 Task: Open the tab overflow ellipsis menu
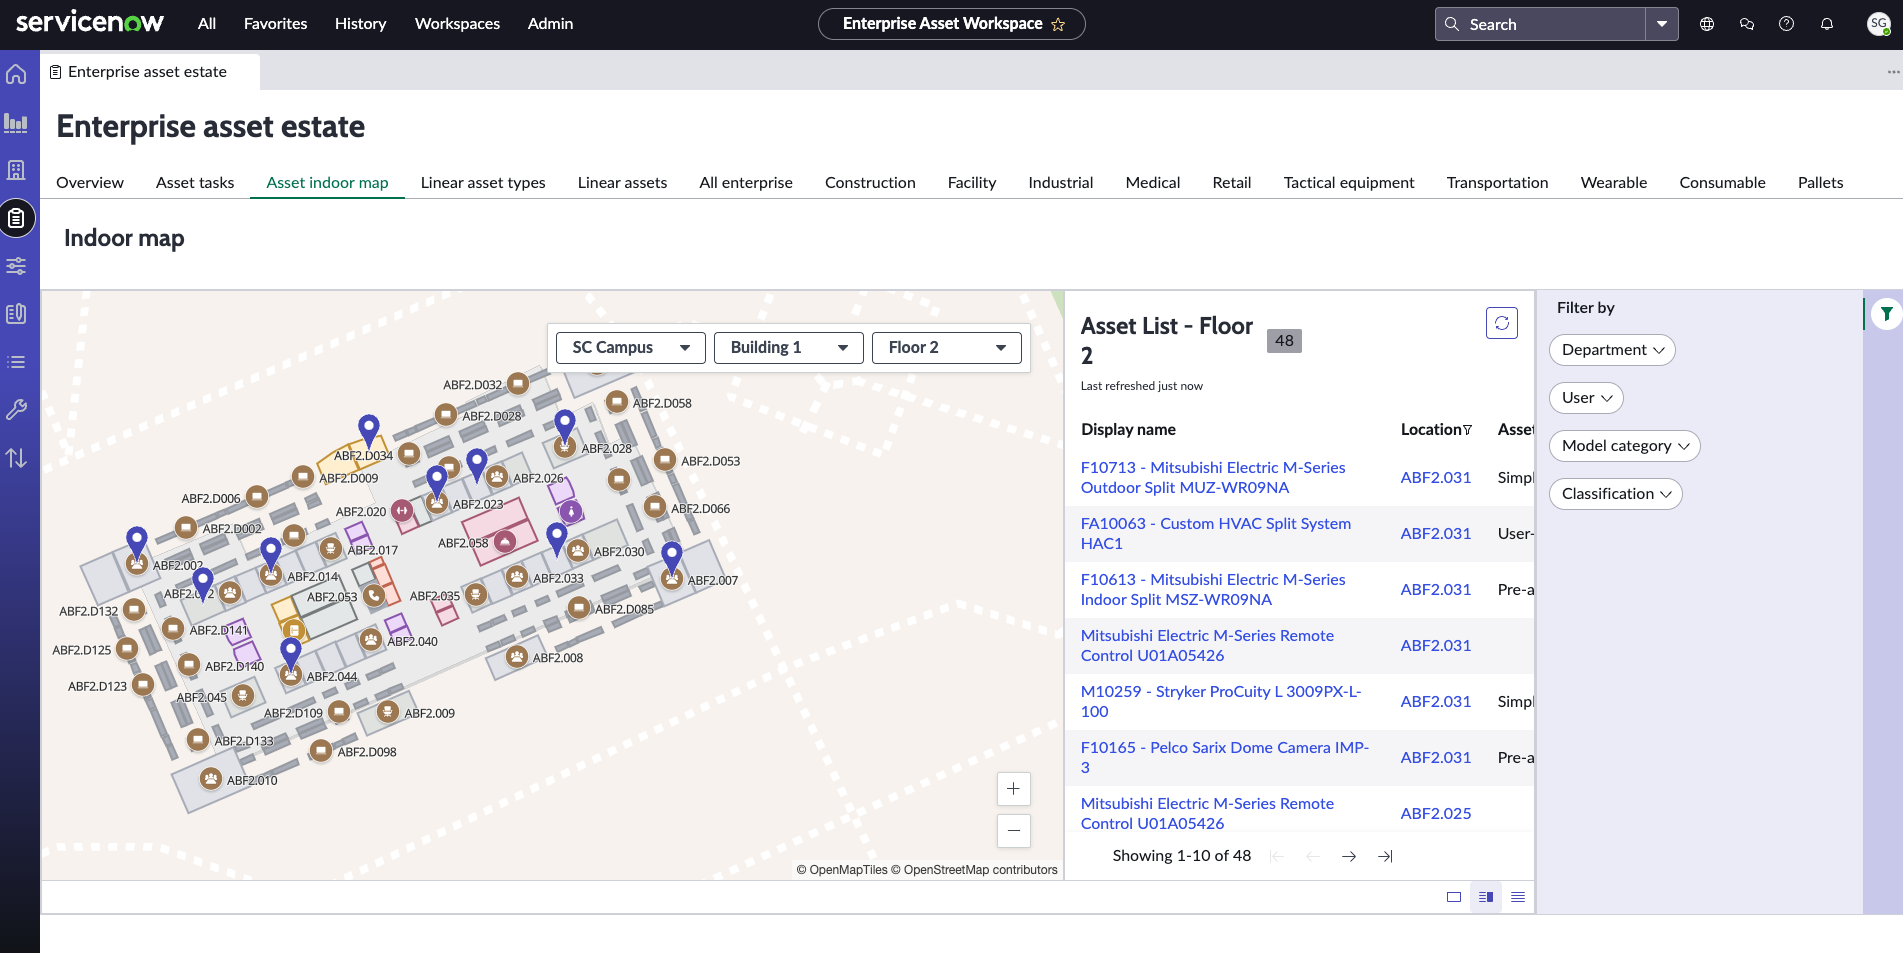click(1893, 72)
